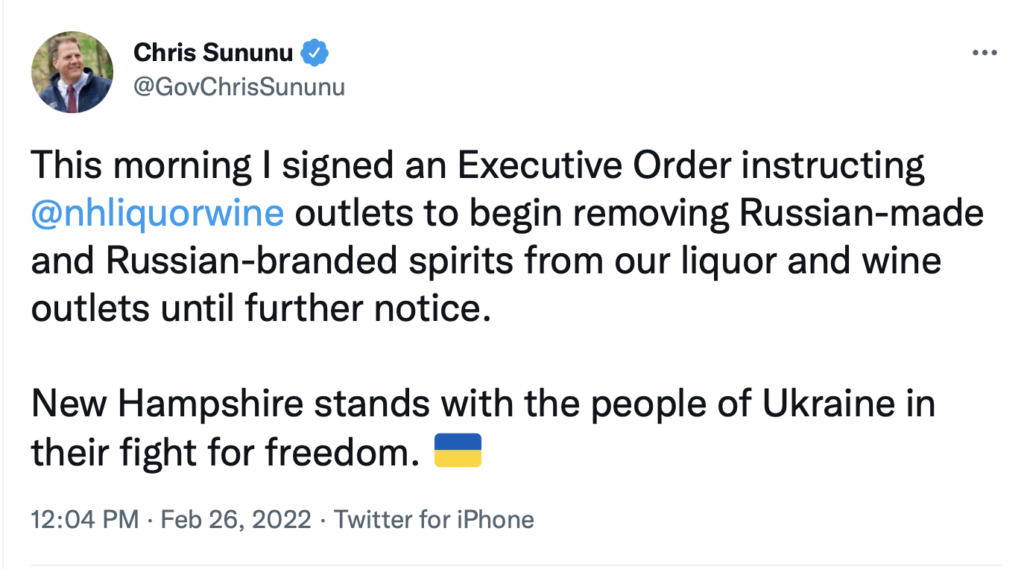Click the Ukraine flag emoji
This screenshot has width=1024, height=569.
click(457, 451)
